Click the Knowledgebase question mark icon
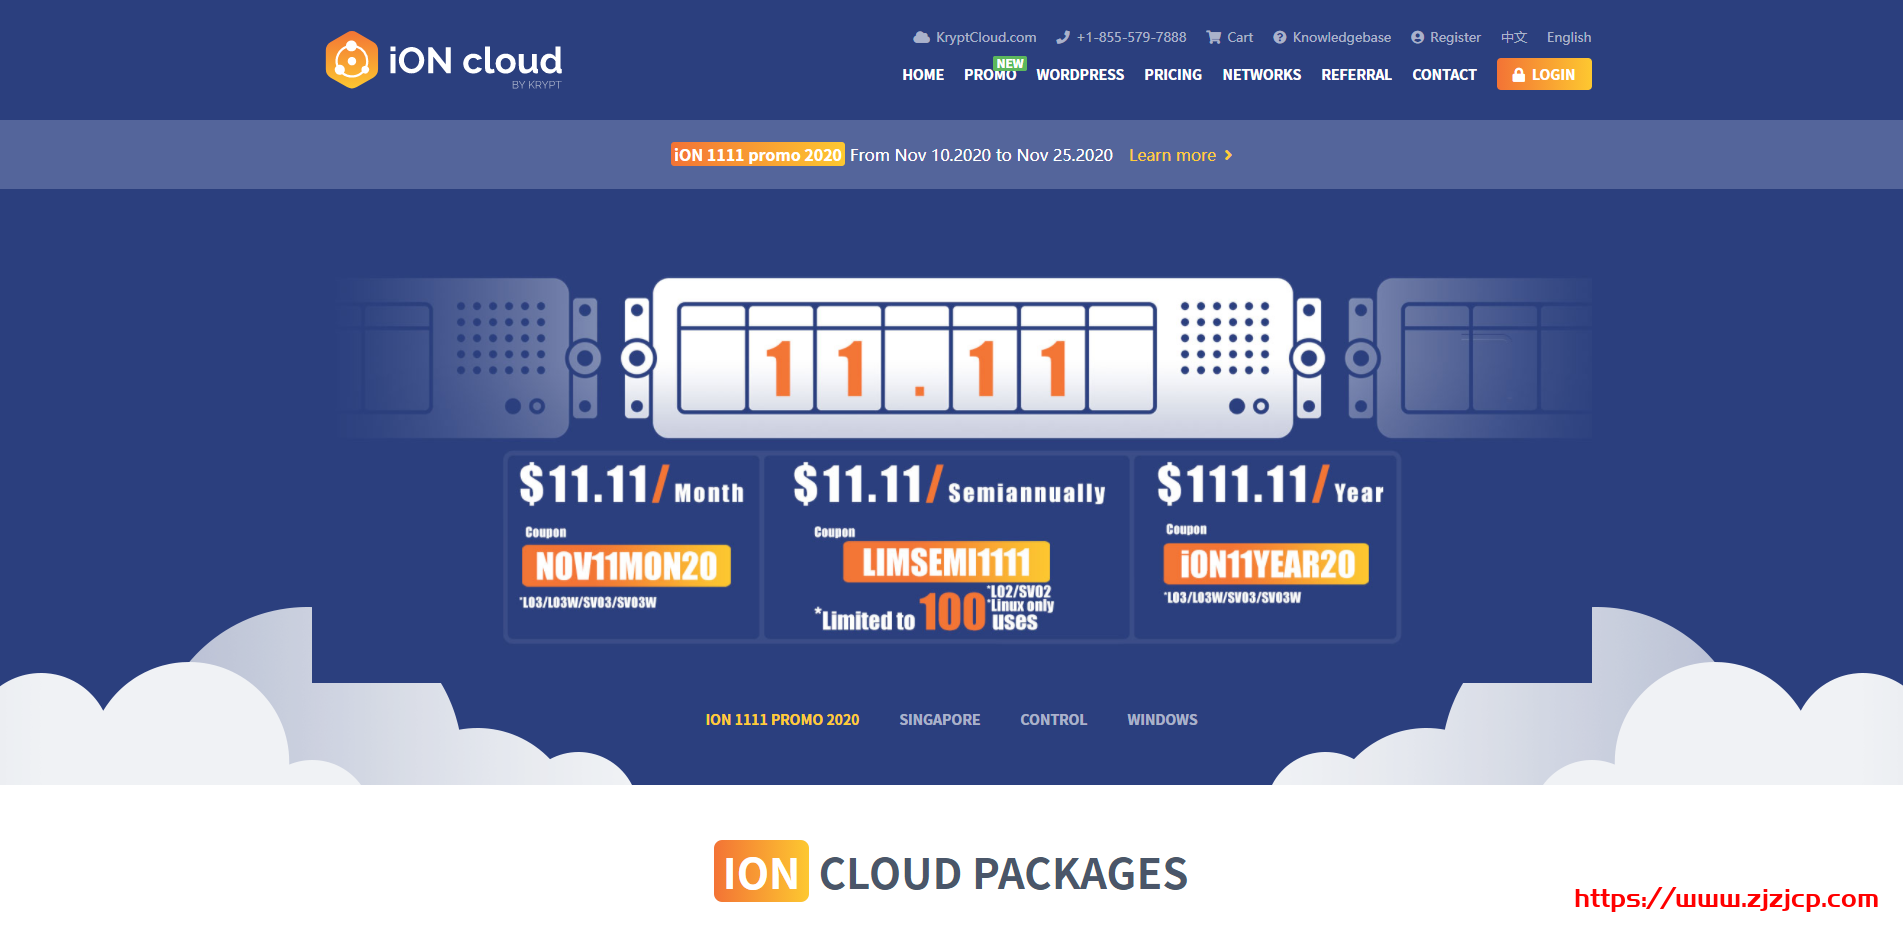Screen dimensions: 1903x937 (x=1279, y=37)
